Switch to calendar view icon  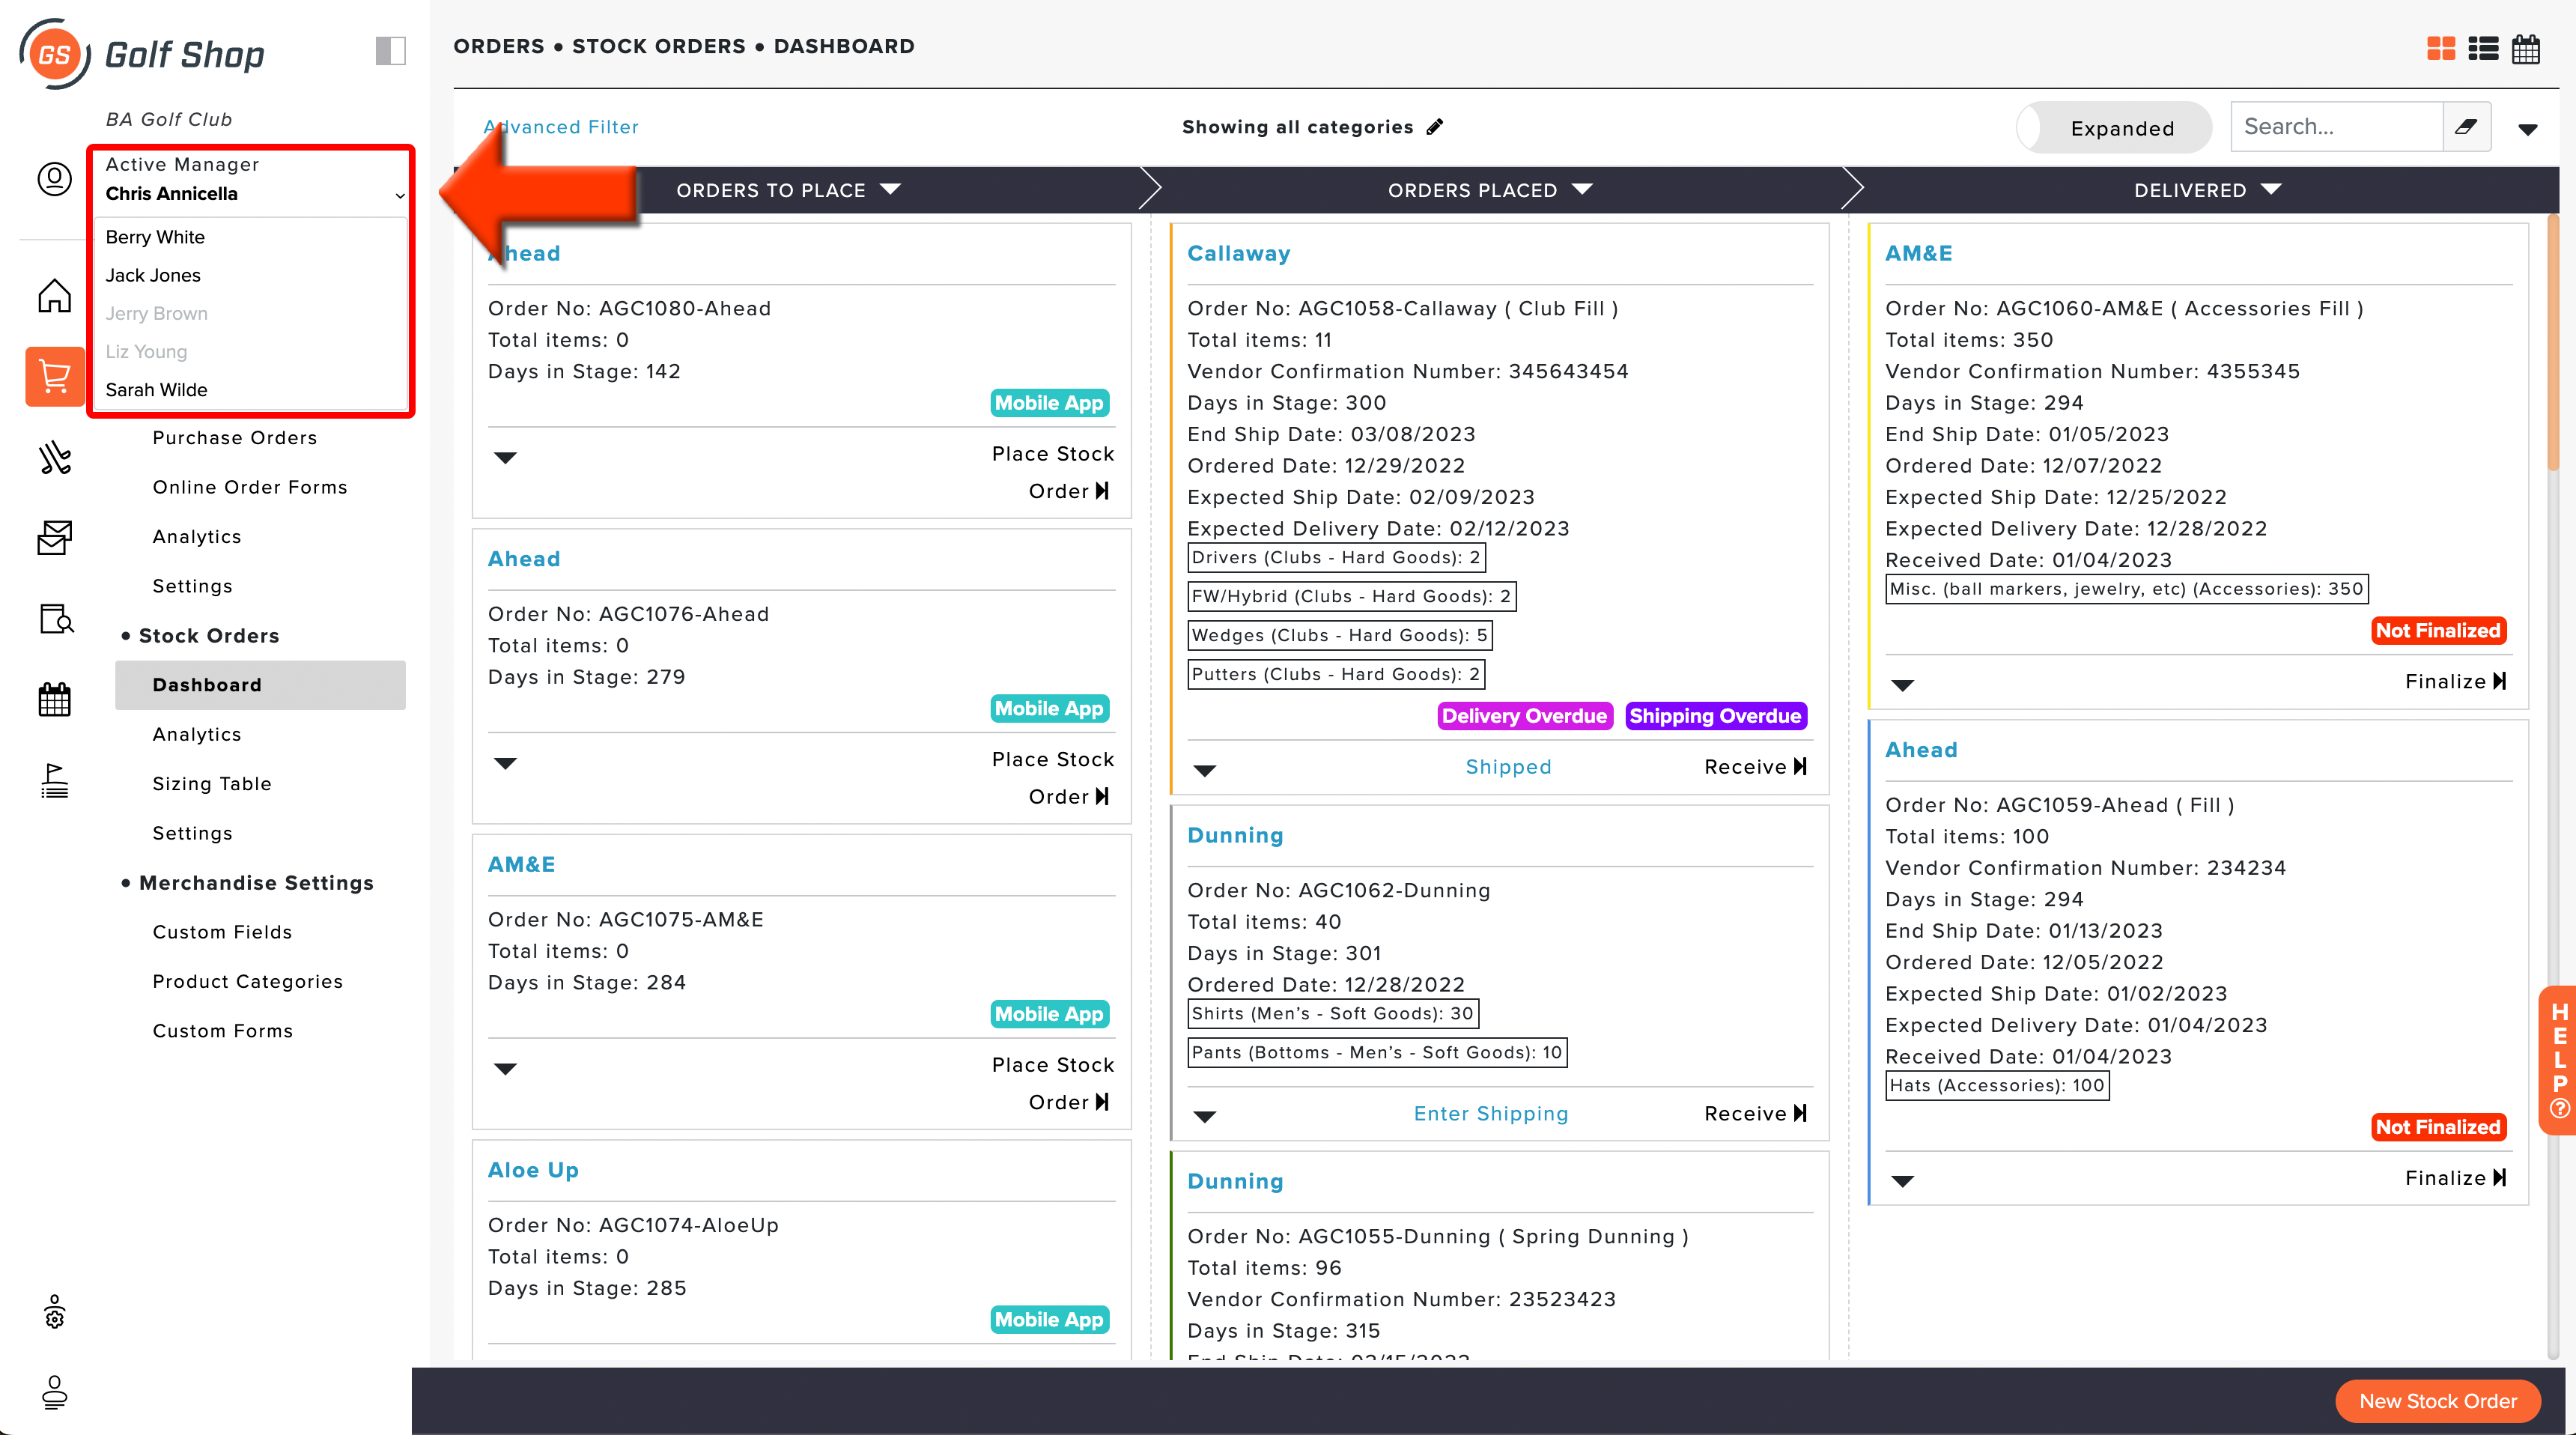click(x=2526, y=47)
